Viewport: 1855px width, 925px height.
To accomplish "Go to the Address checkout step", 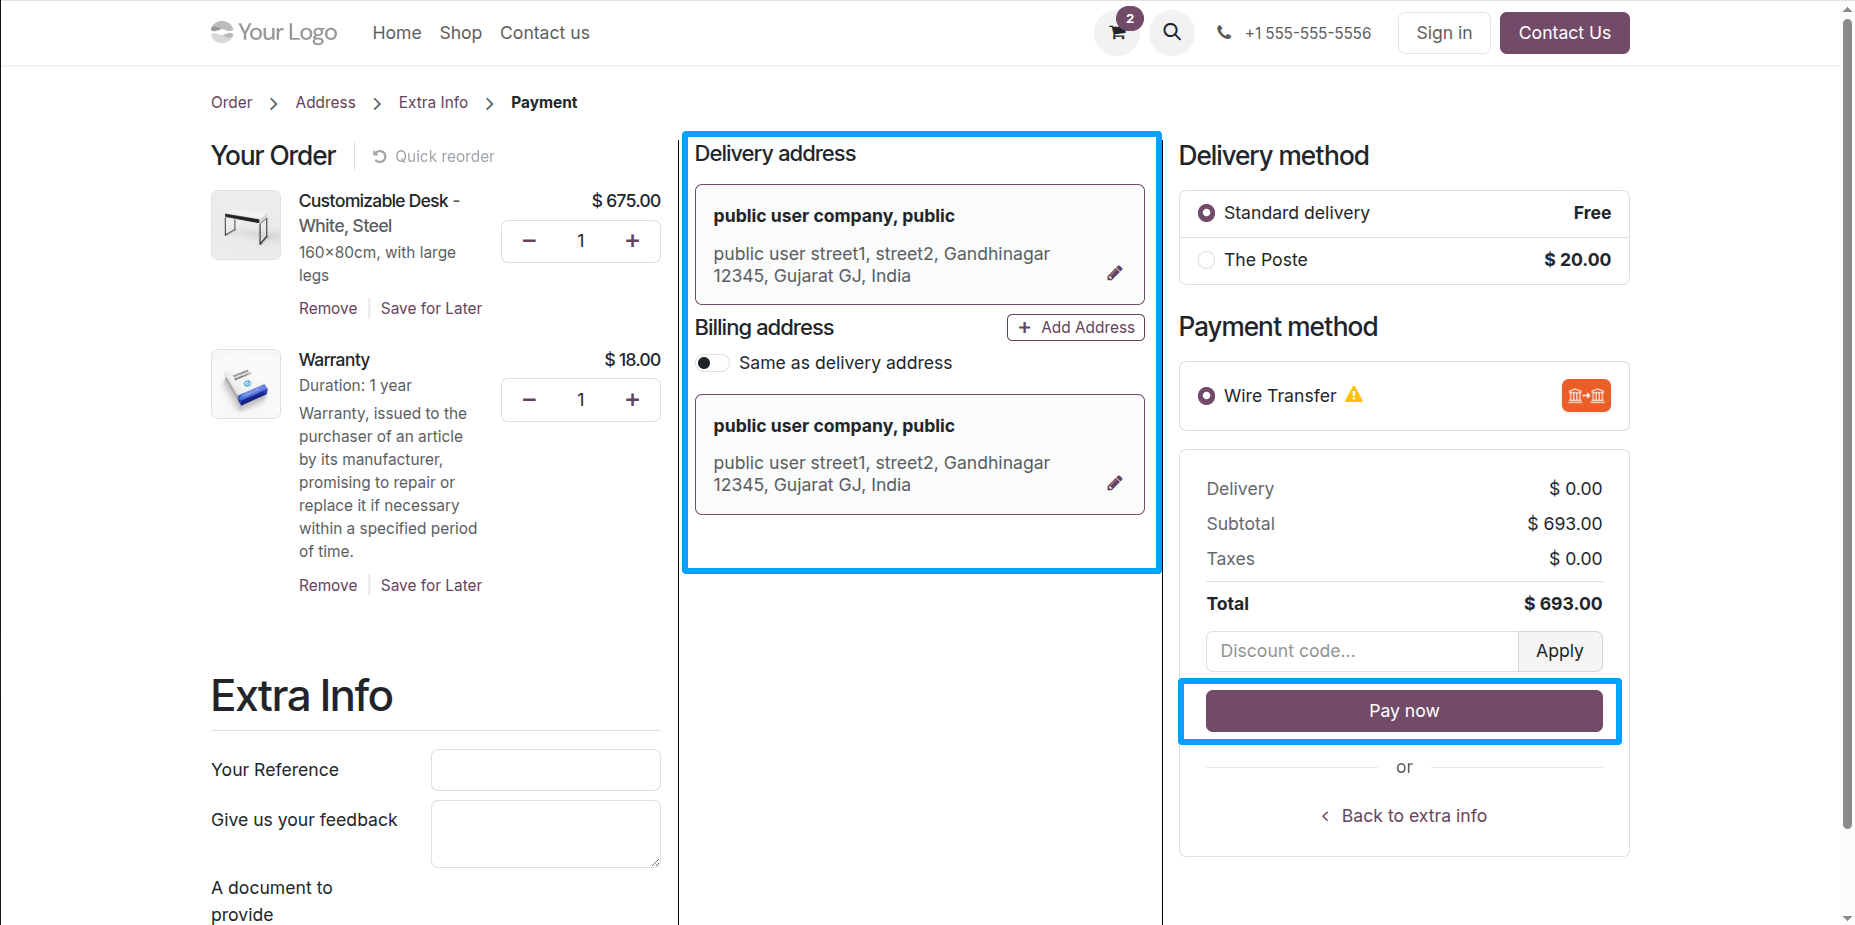I will (325, 102).
